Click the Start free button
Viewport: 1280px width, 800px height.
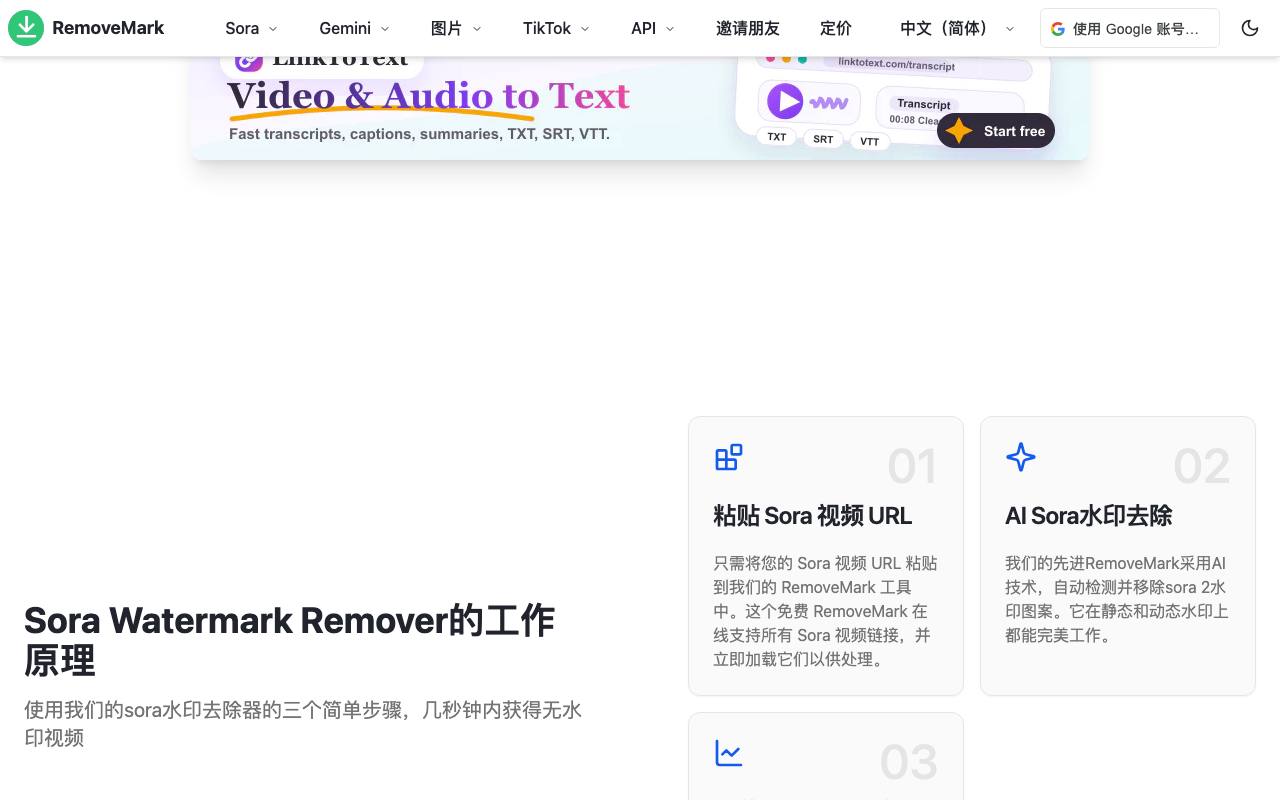pyautogui.click(x=996, y=131)
